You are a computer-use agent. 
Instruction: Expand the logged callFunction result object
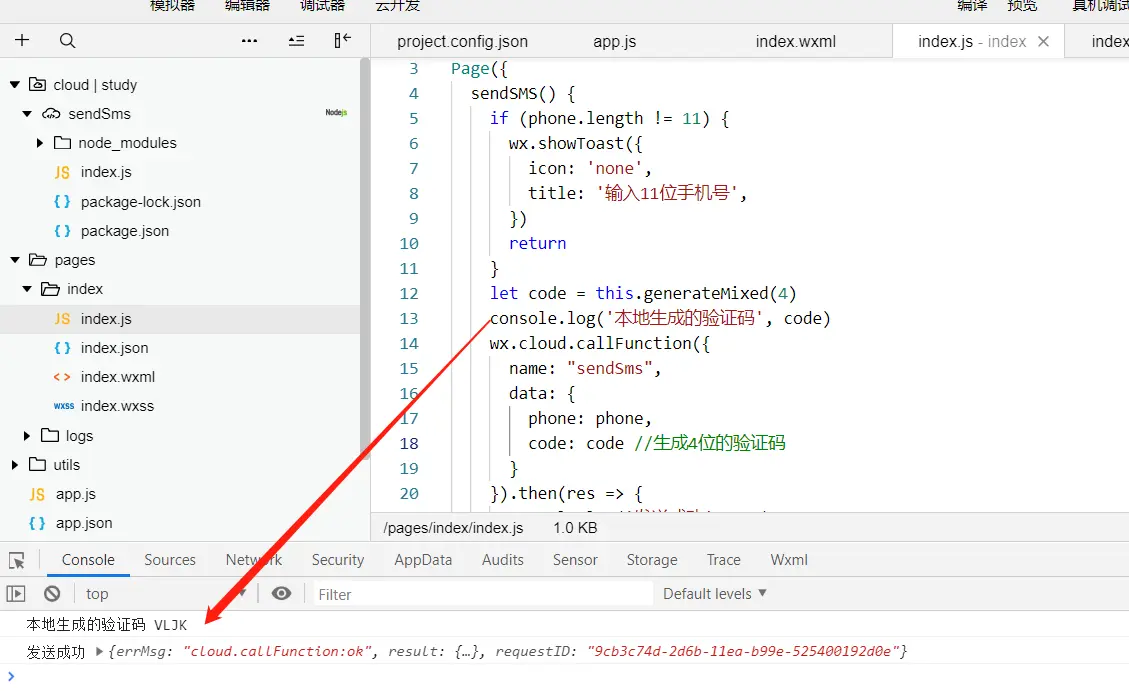pos(99,651)
